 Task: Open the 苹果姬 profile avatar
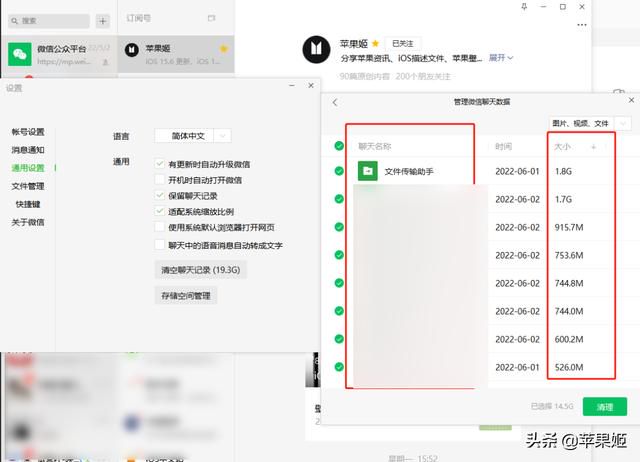coord(316,49)
